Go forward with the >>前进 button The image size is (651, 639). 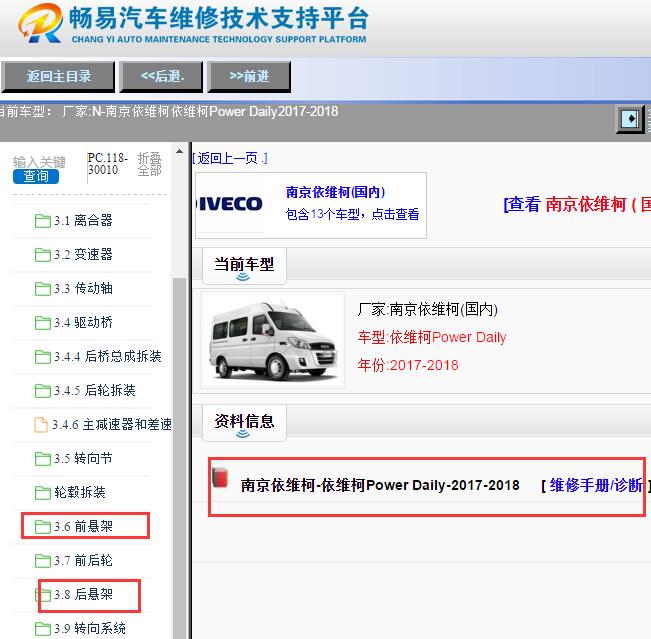pyautogui.click(x=249, y=76)
